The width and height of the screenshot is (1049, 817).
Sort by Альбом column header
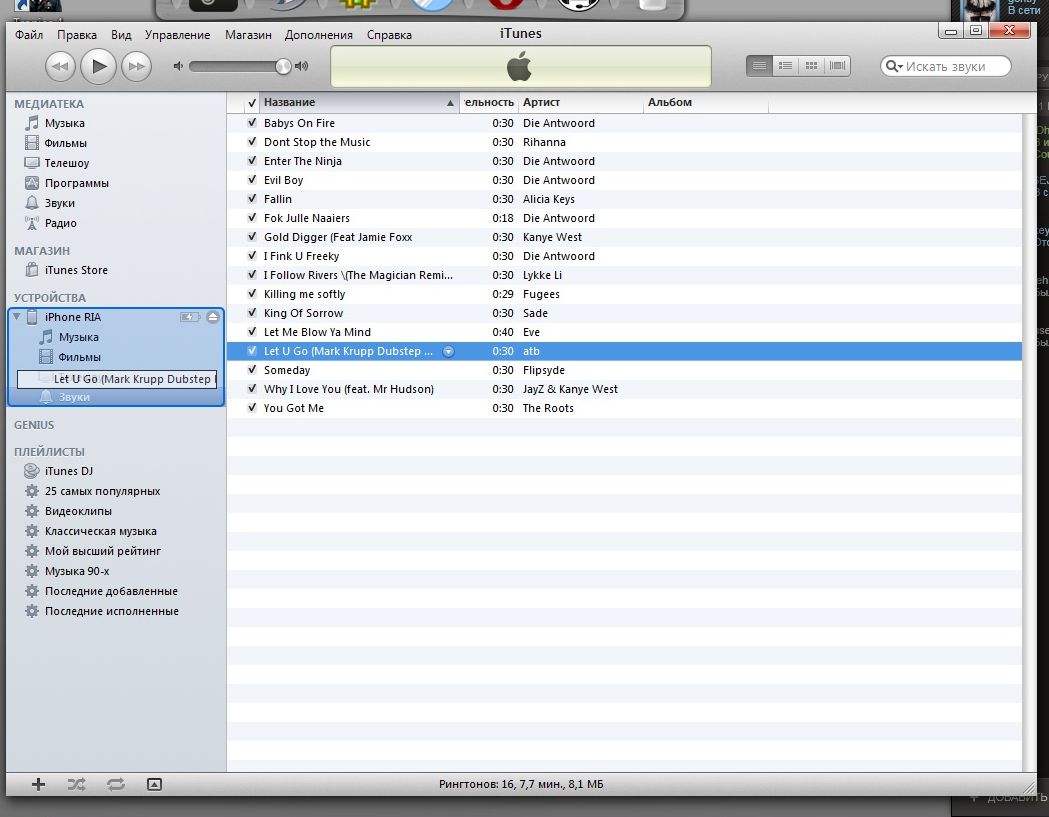click(705, 102)
